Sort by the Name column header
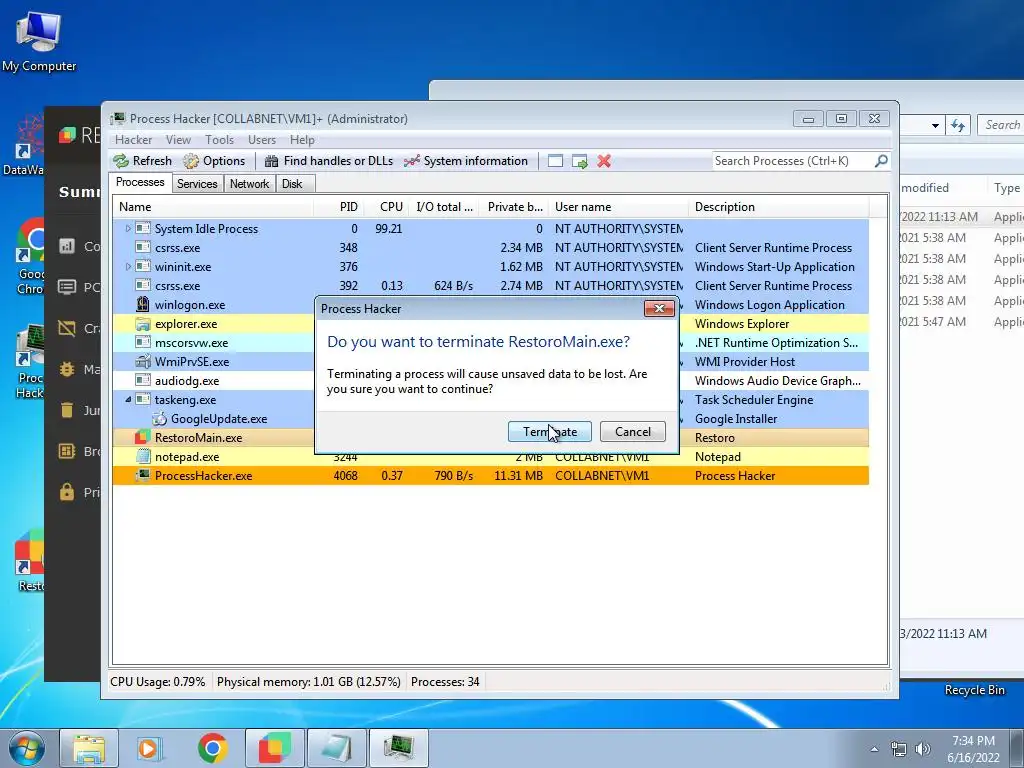Screen dimensions: 1024x768 pos(213,207)
